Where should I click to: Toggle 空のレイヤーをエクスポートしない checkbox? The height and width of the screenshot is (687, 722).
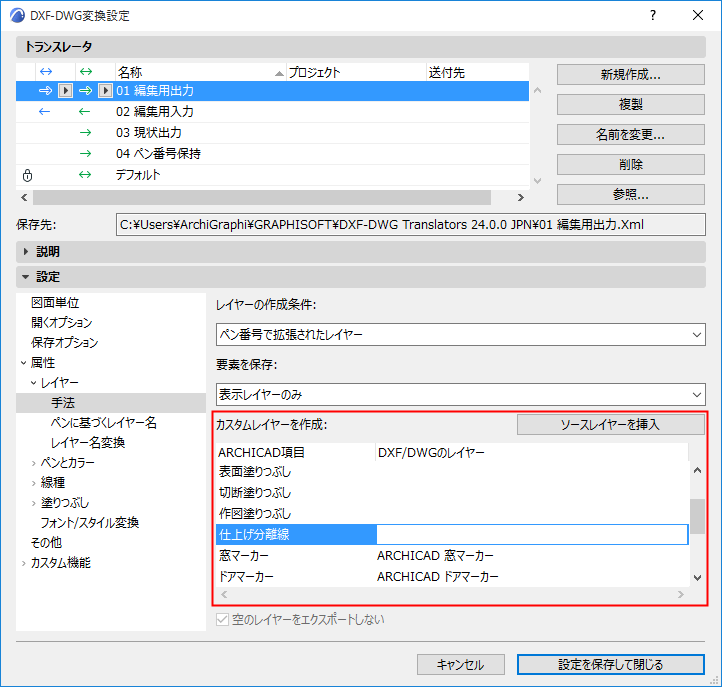pos(222,620)
